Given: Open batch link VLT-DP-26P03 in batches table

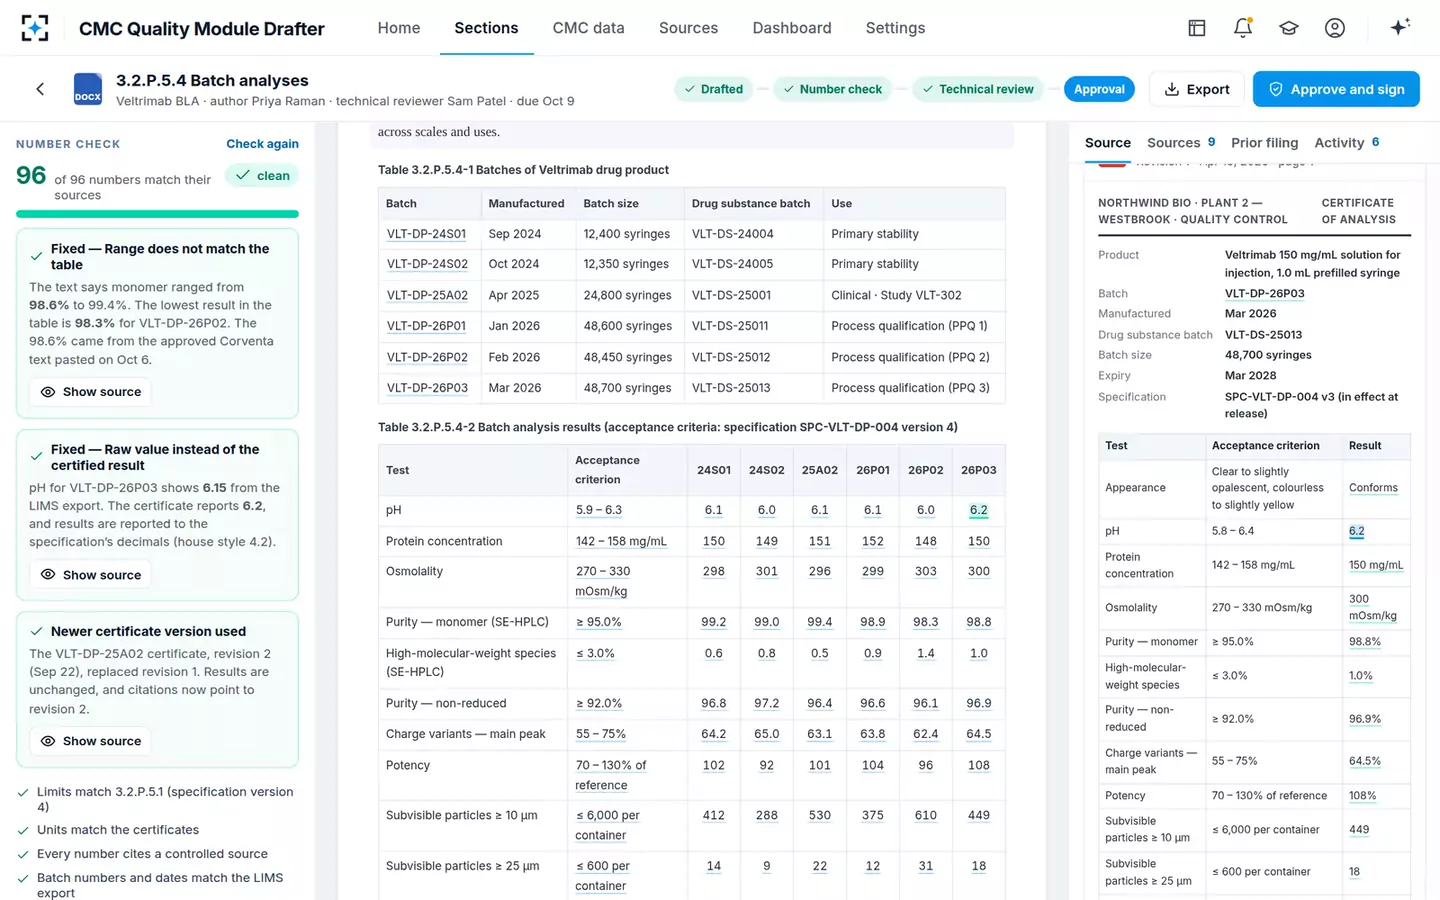Looking at the screenshot, I should pos(427,388).
